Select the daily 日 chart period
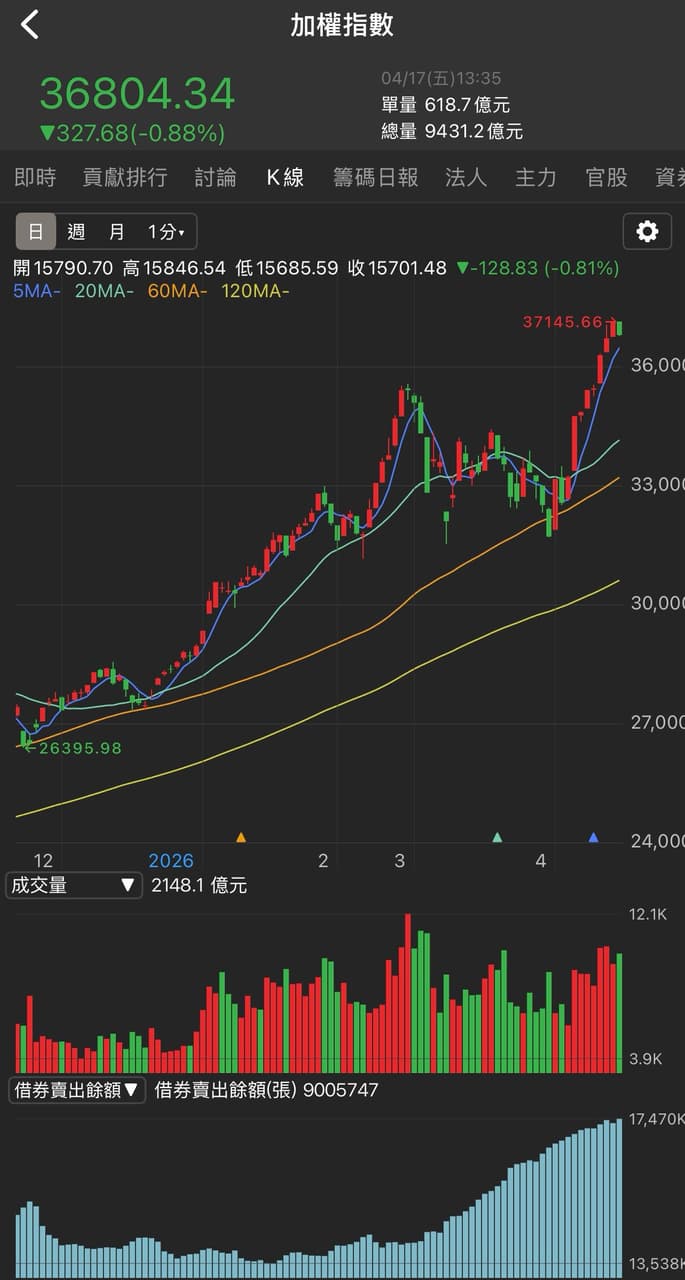The width and height of the screenshot is (685, 1280). [35, 232]
